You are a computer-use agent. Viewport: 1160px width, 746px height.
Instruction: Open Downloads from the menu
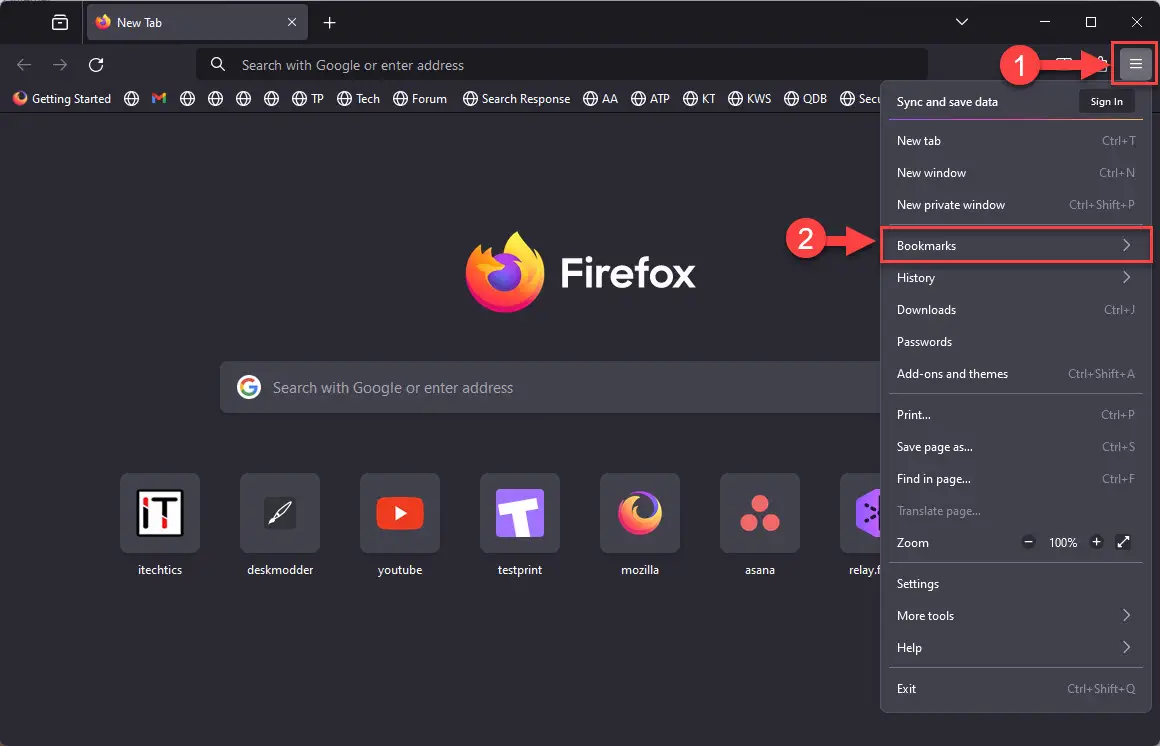(1016, 309)
